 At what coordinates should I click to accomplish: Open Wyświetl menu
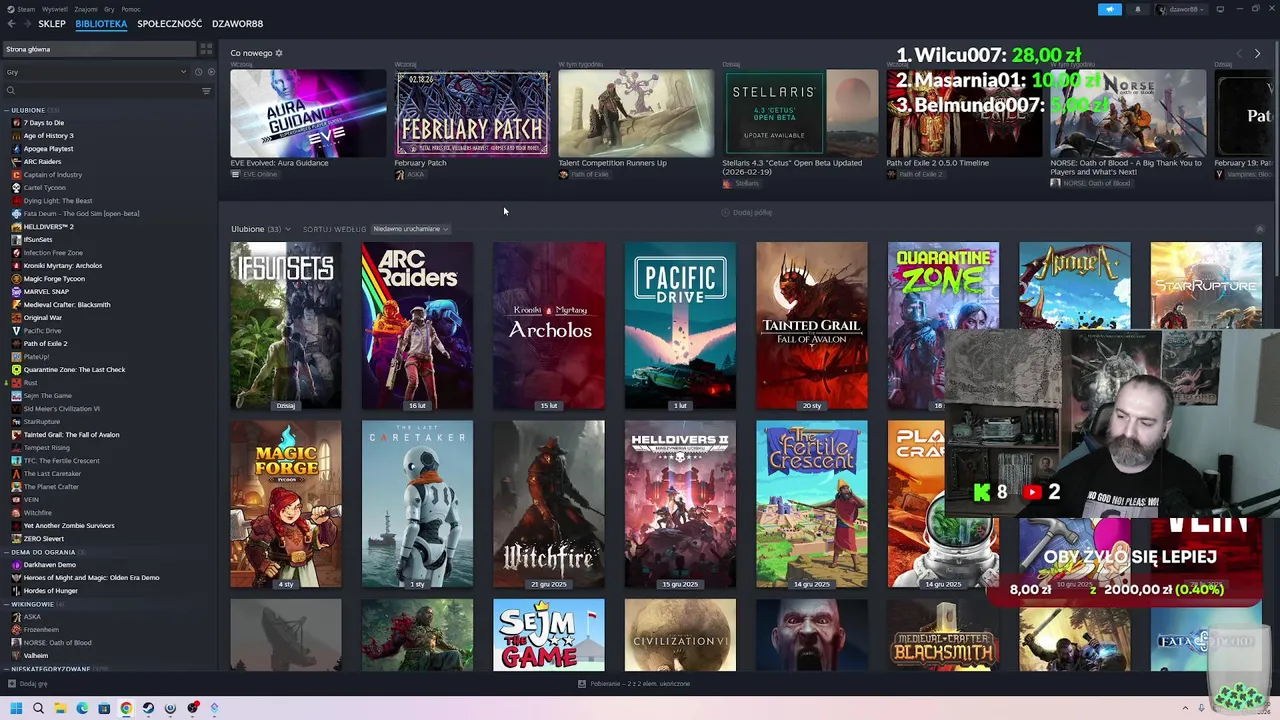coord(55,9)
